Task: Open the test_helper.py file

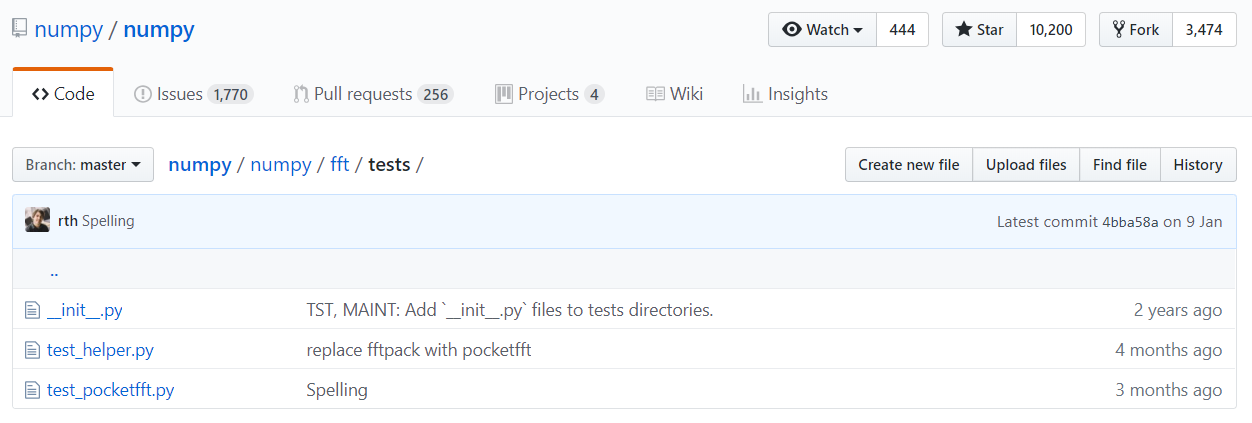Action: tap(100, 350)
